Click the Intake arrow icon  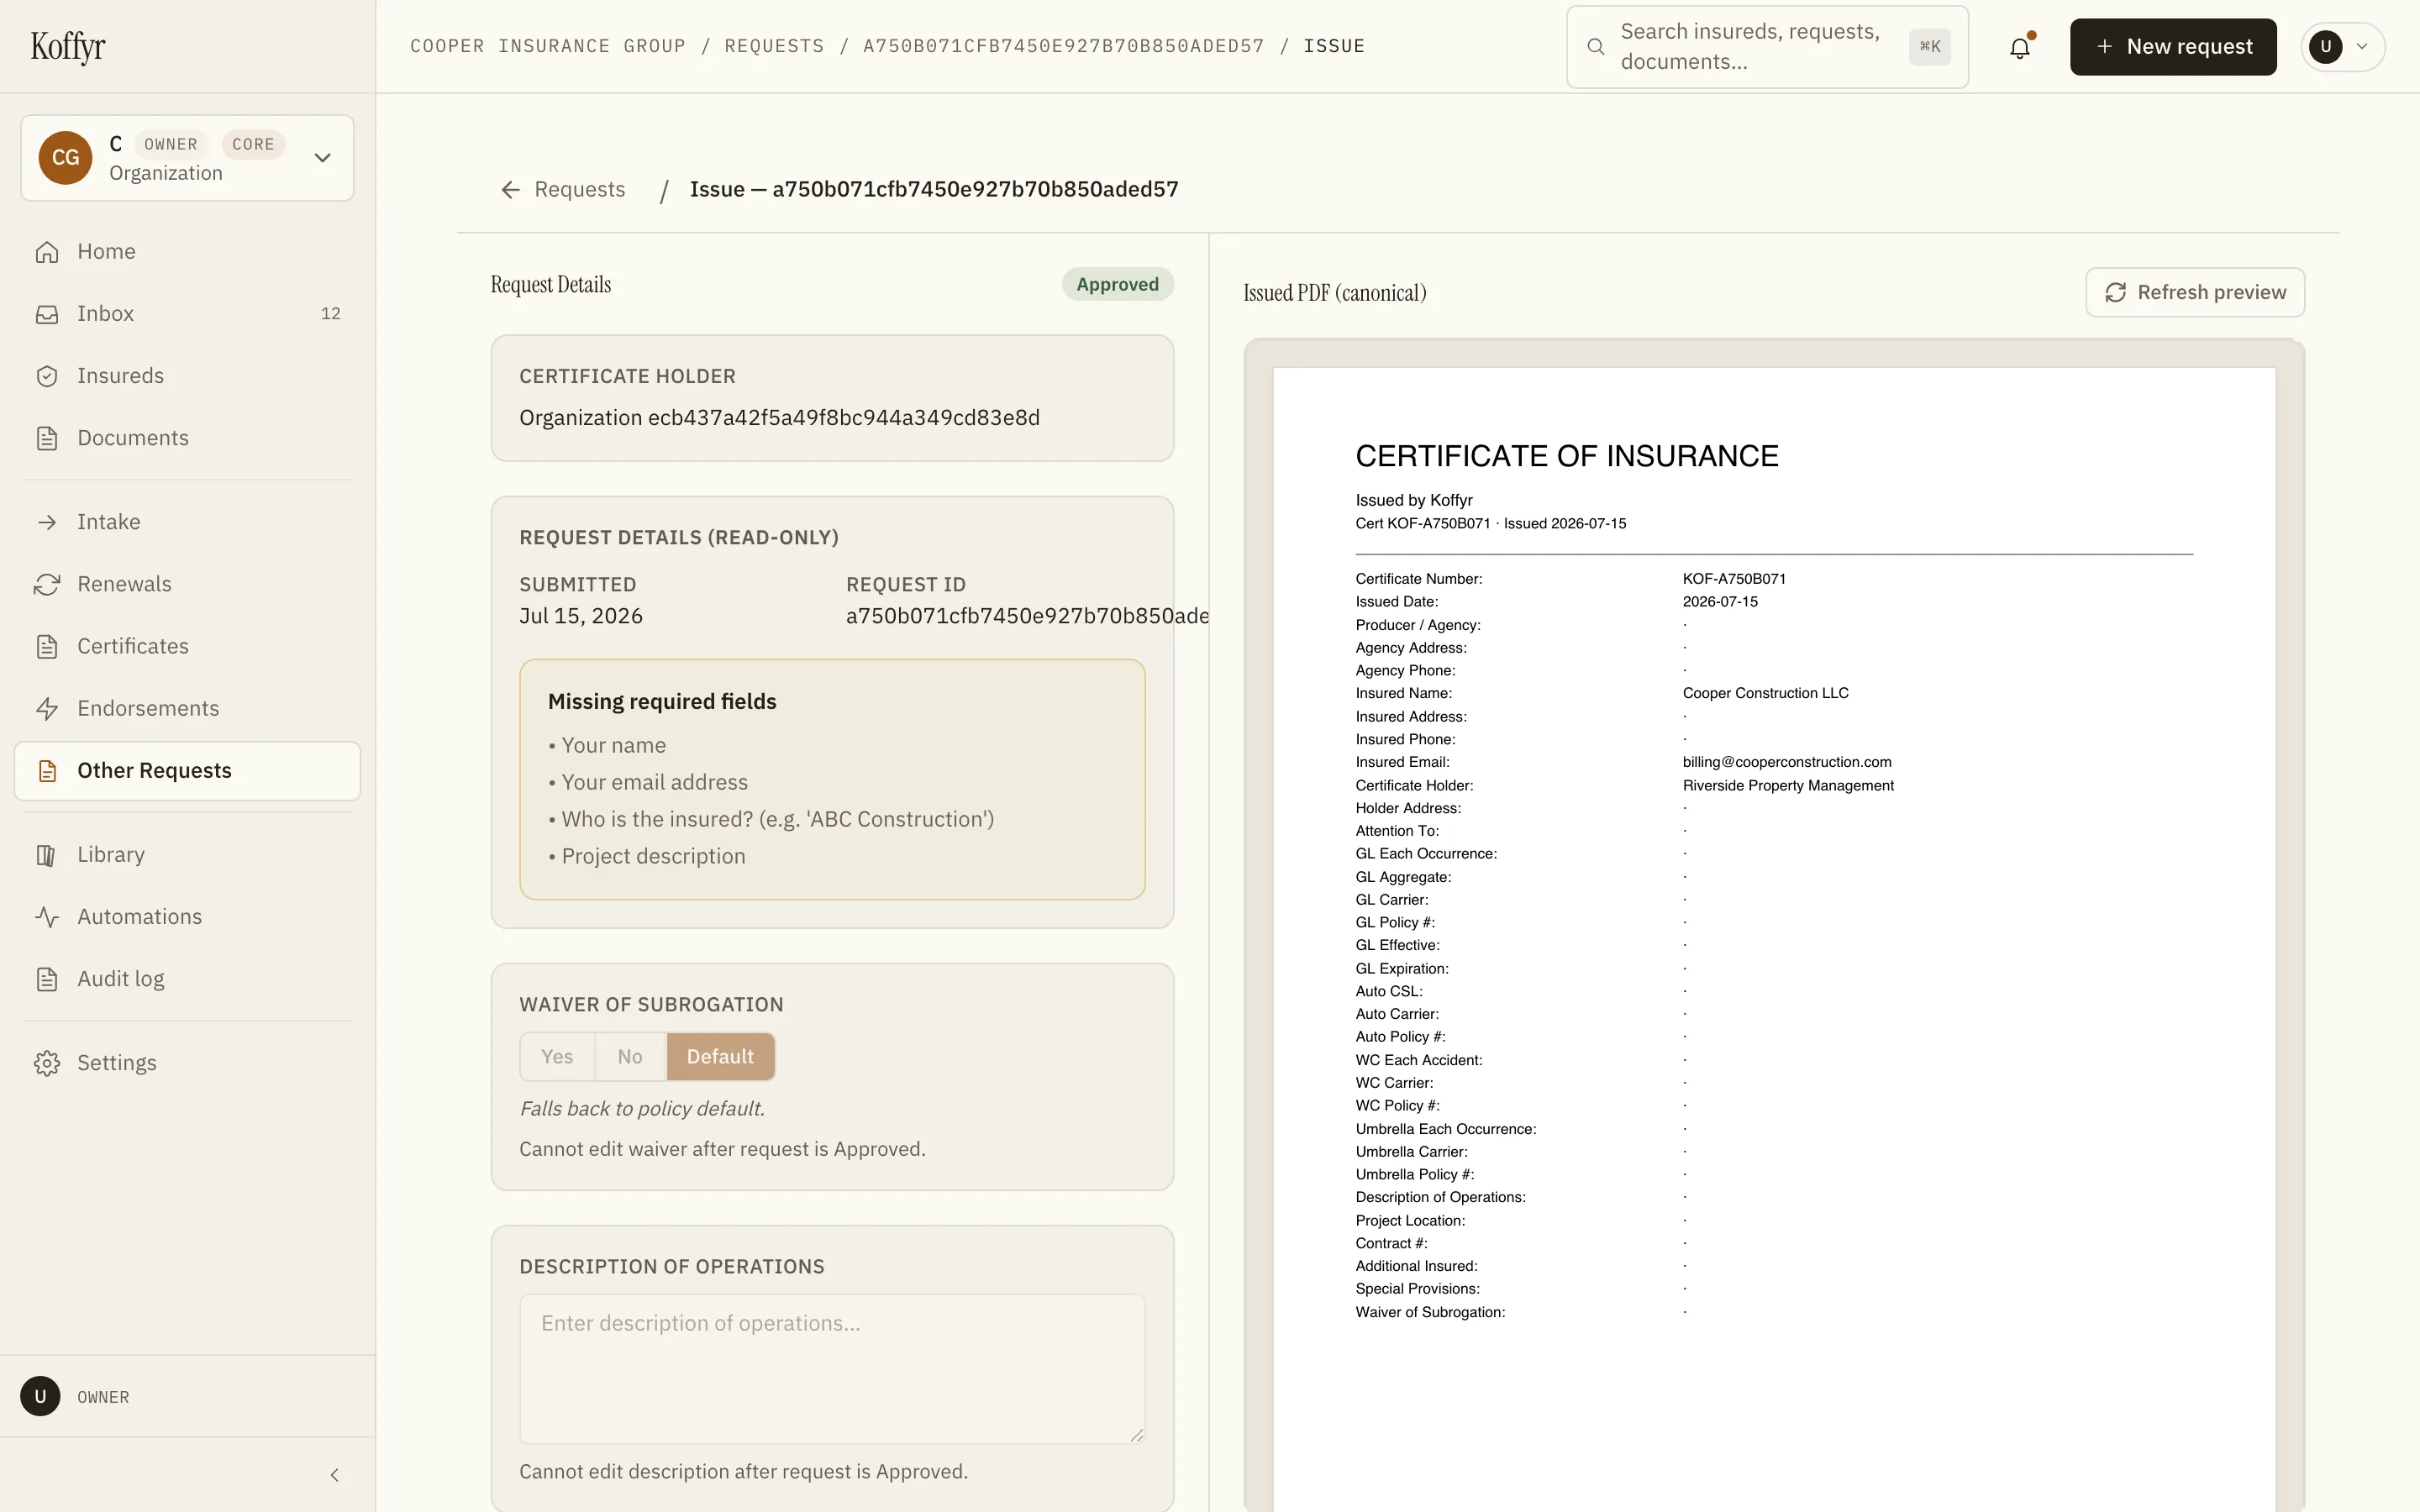pos(47,522)
